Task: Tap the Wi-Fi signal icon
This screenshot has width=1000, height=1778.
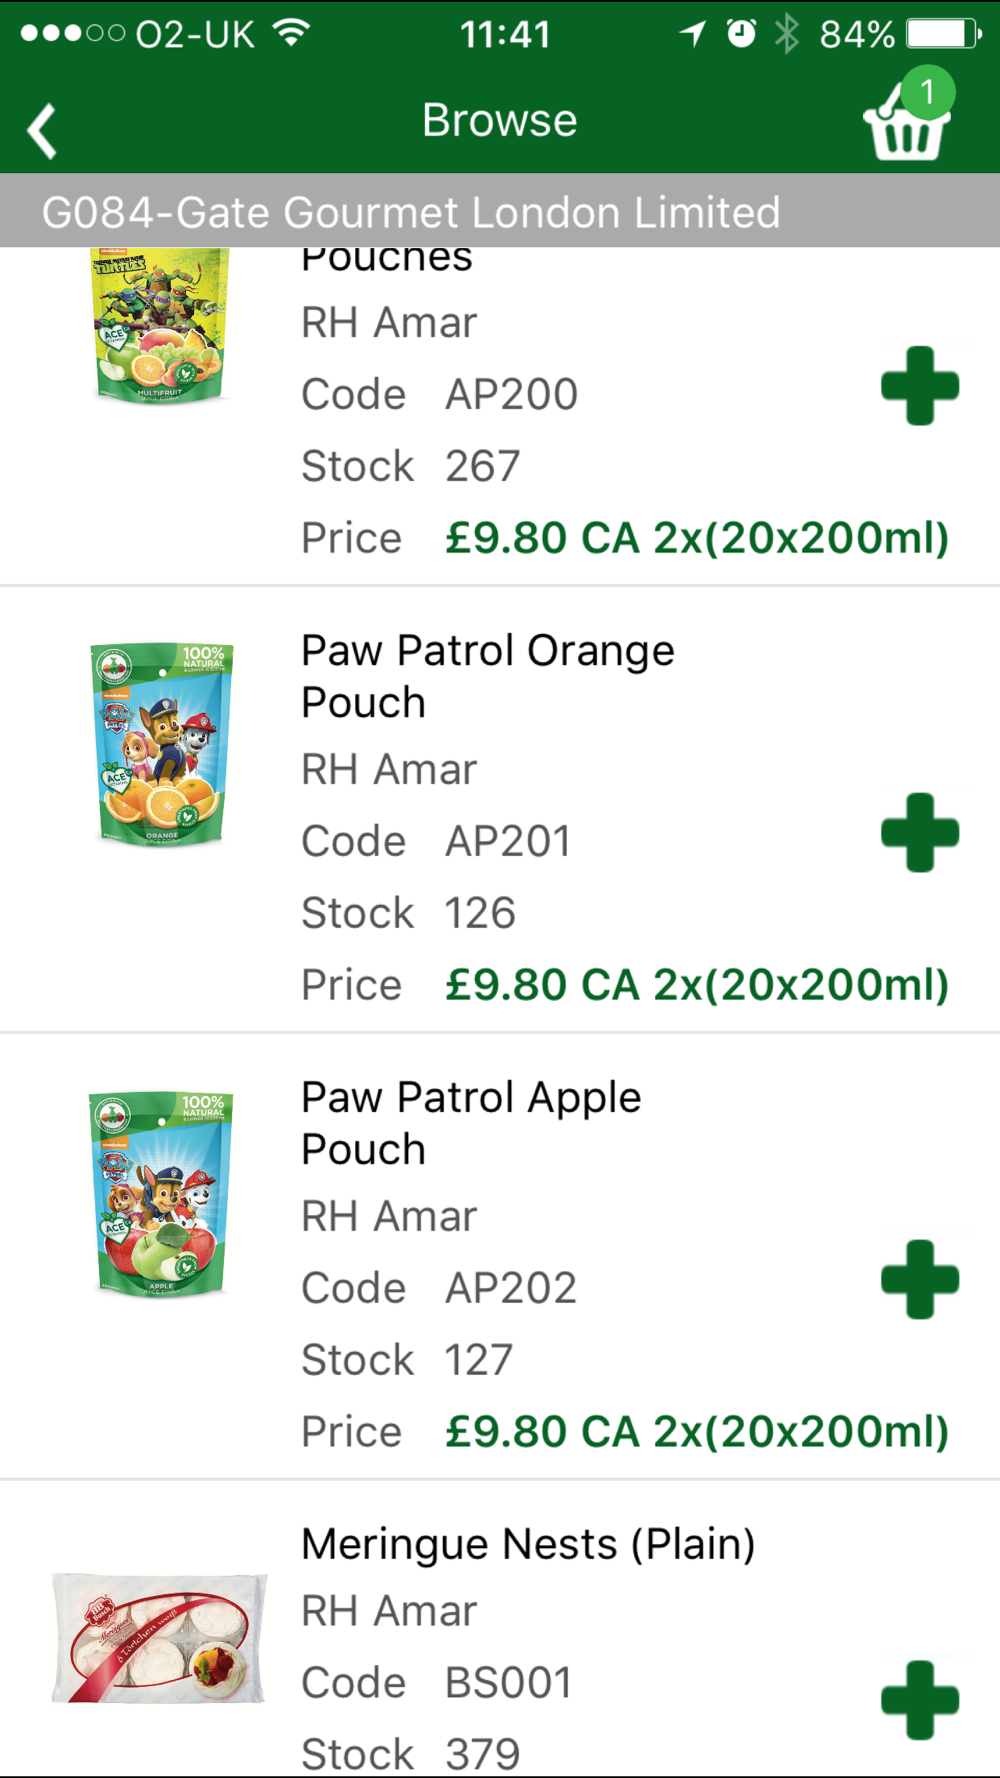Action: (x=291, y=33)
